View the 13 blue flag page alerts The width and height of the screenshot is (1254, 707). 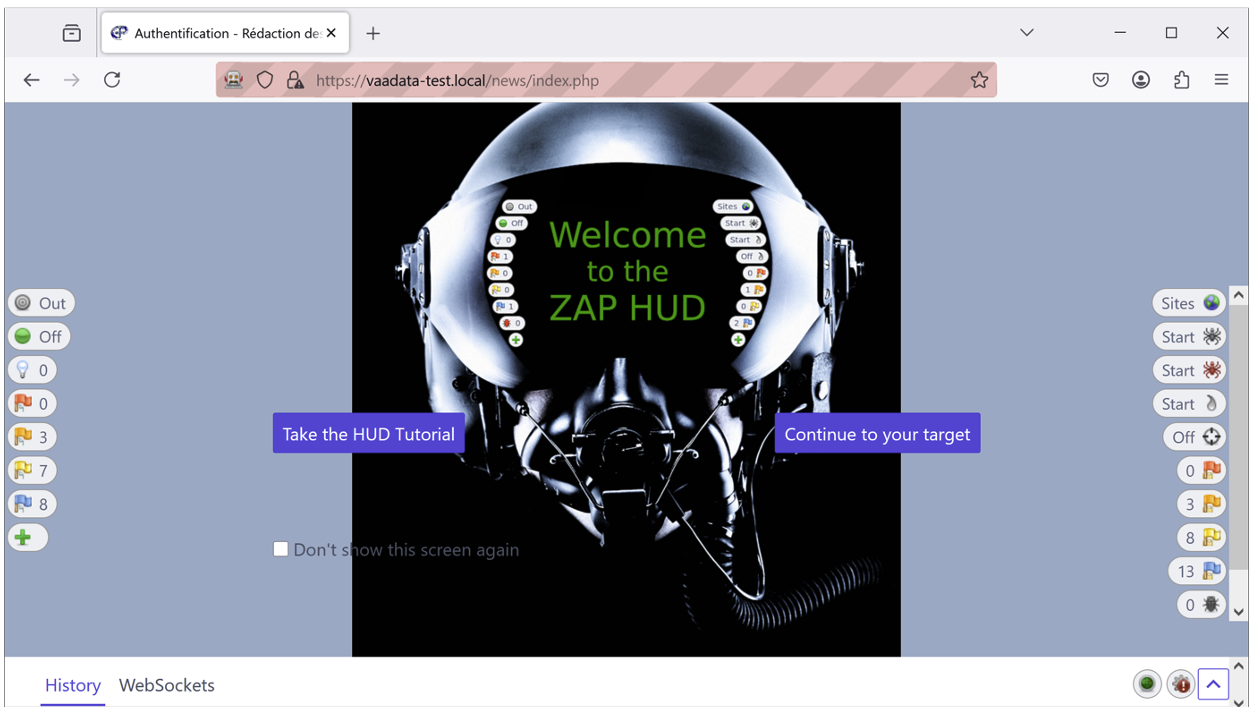(x=1197, y=570)
